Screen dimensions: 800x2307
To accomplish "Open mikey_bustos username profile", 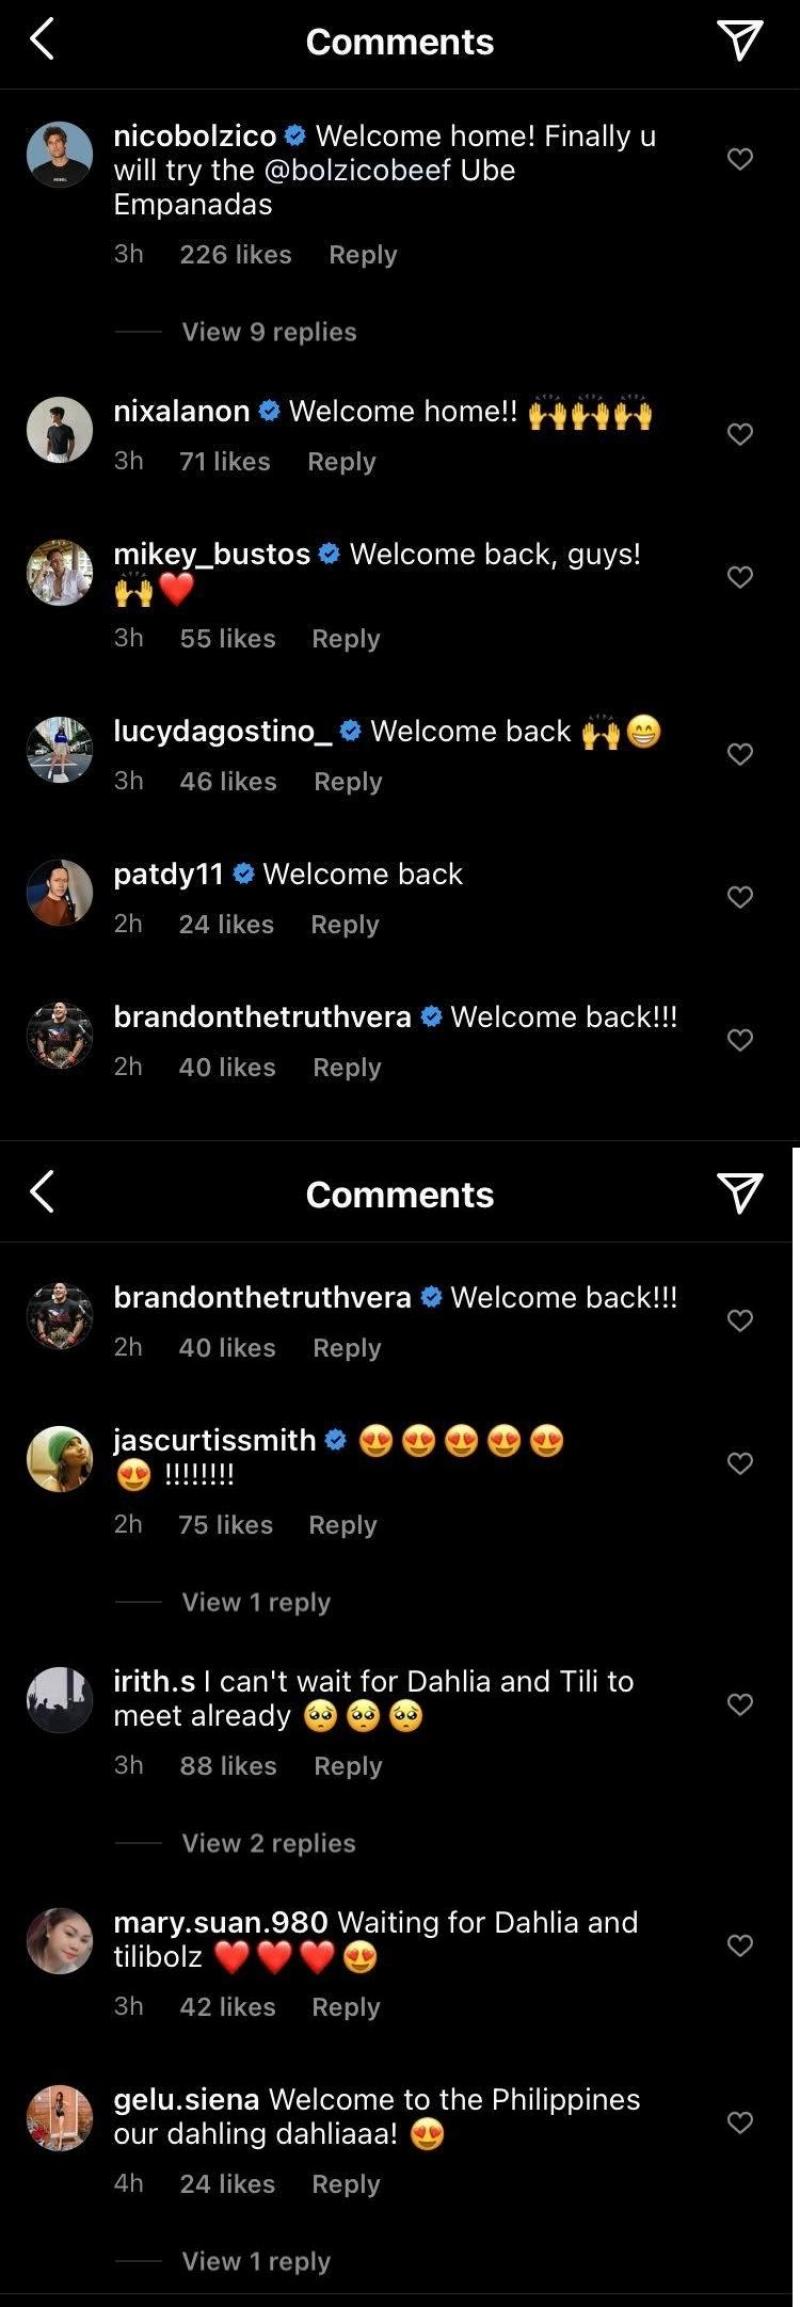I will pyautogui.click(x=212, y=554).
